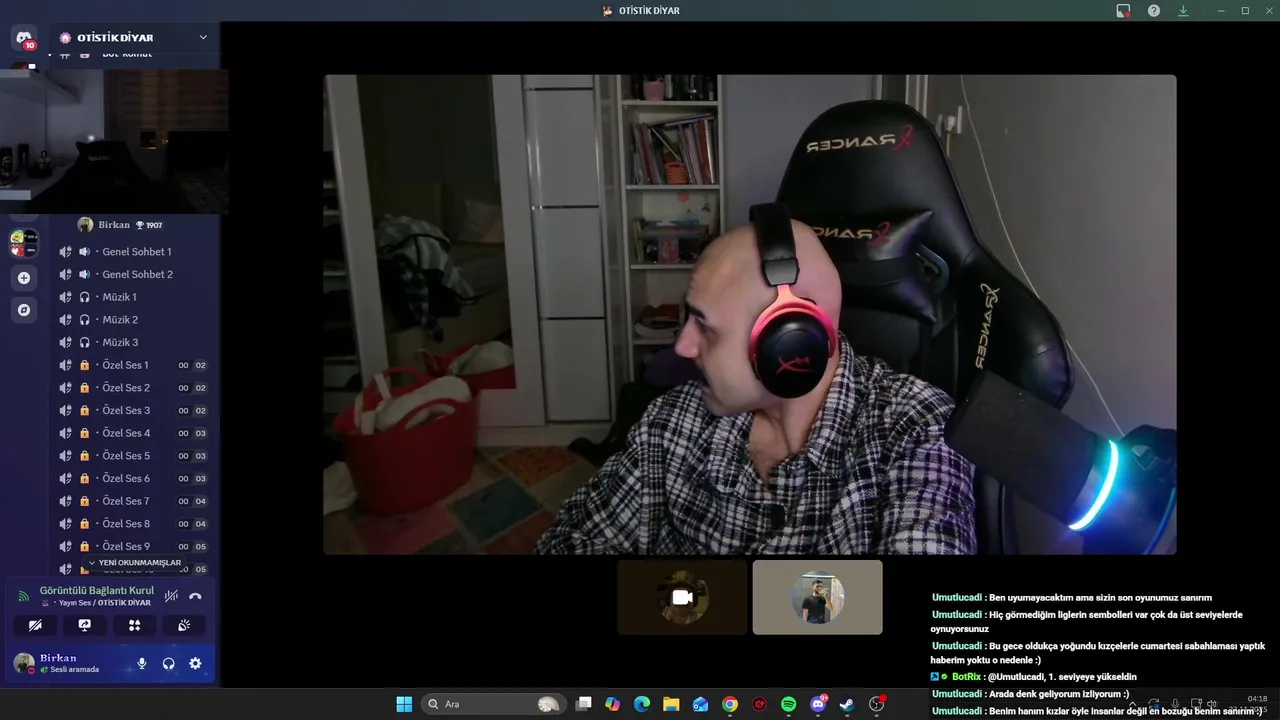Toggle camera on/off button
The image size is (1280, 720).
click(x=35, y=625)
